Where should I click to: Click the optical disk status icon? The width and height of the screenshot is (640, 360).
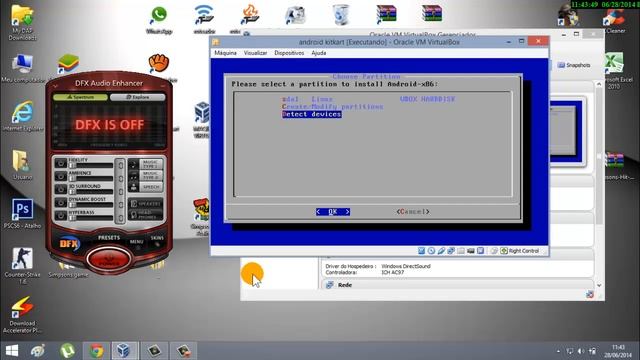click(x=431, y=251)
